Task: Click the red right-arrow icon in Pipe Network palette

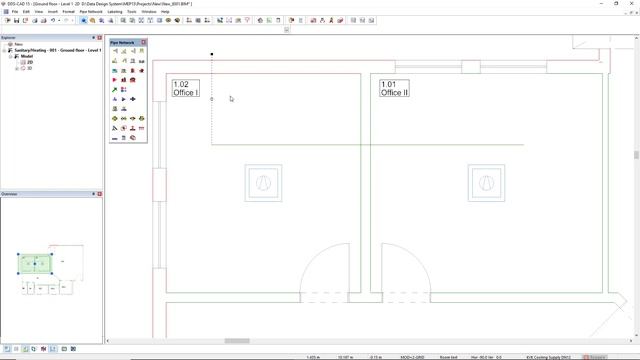Action: tap(115, 80)
